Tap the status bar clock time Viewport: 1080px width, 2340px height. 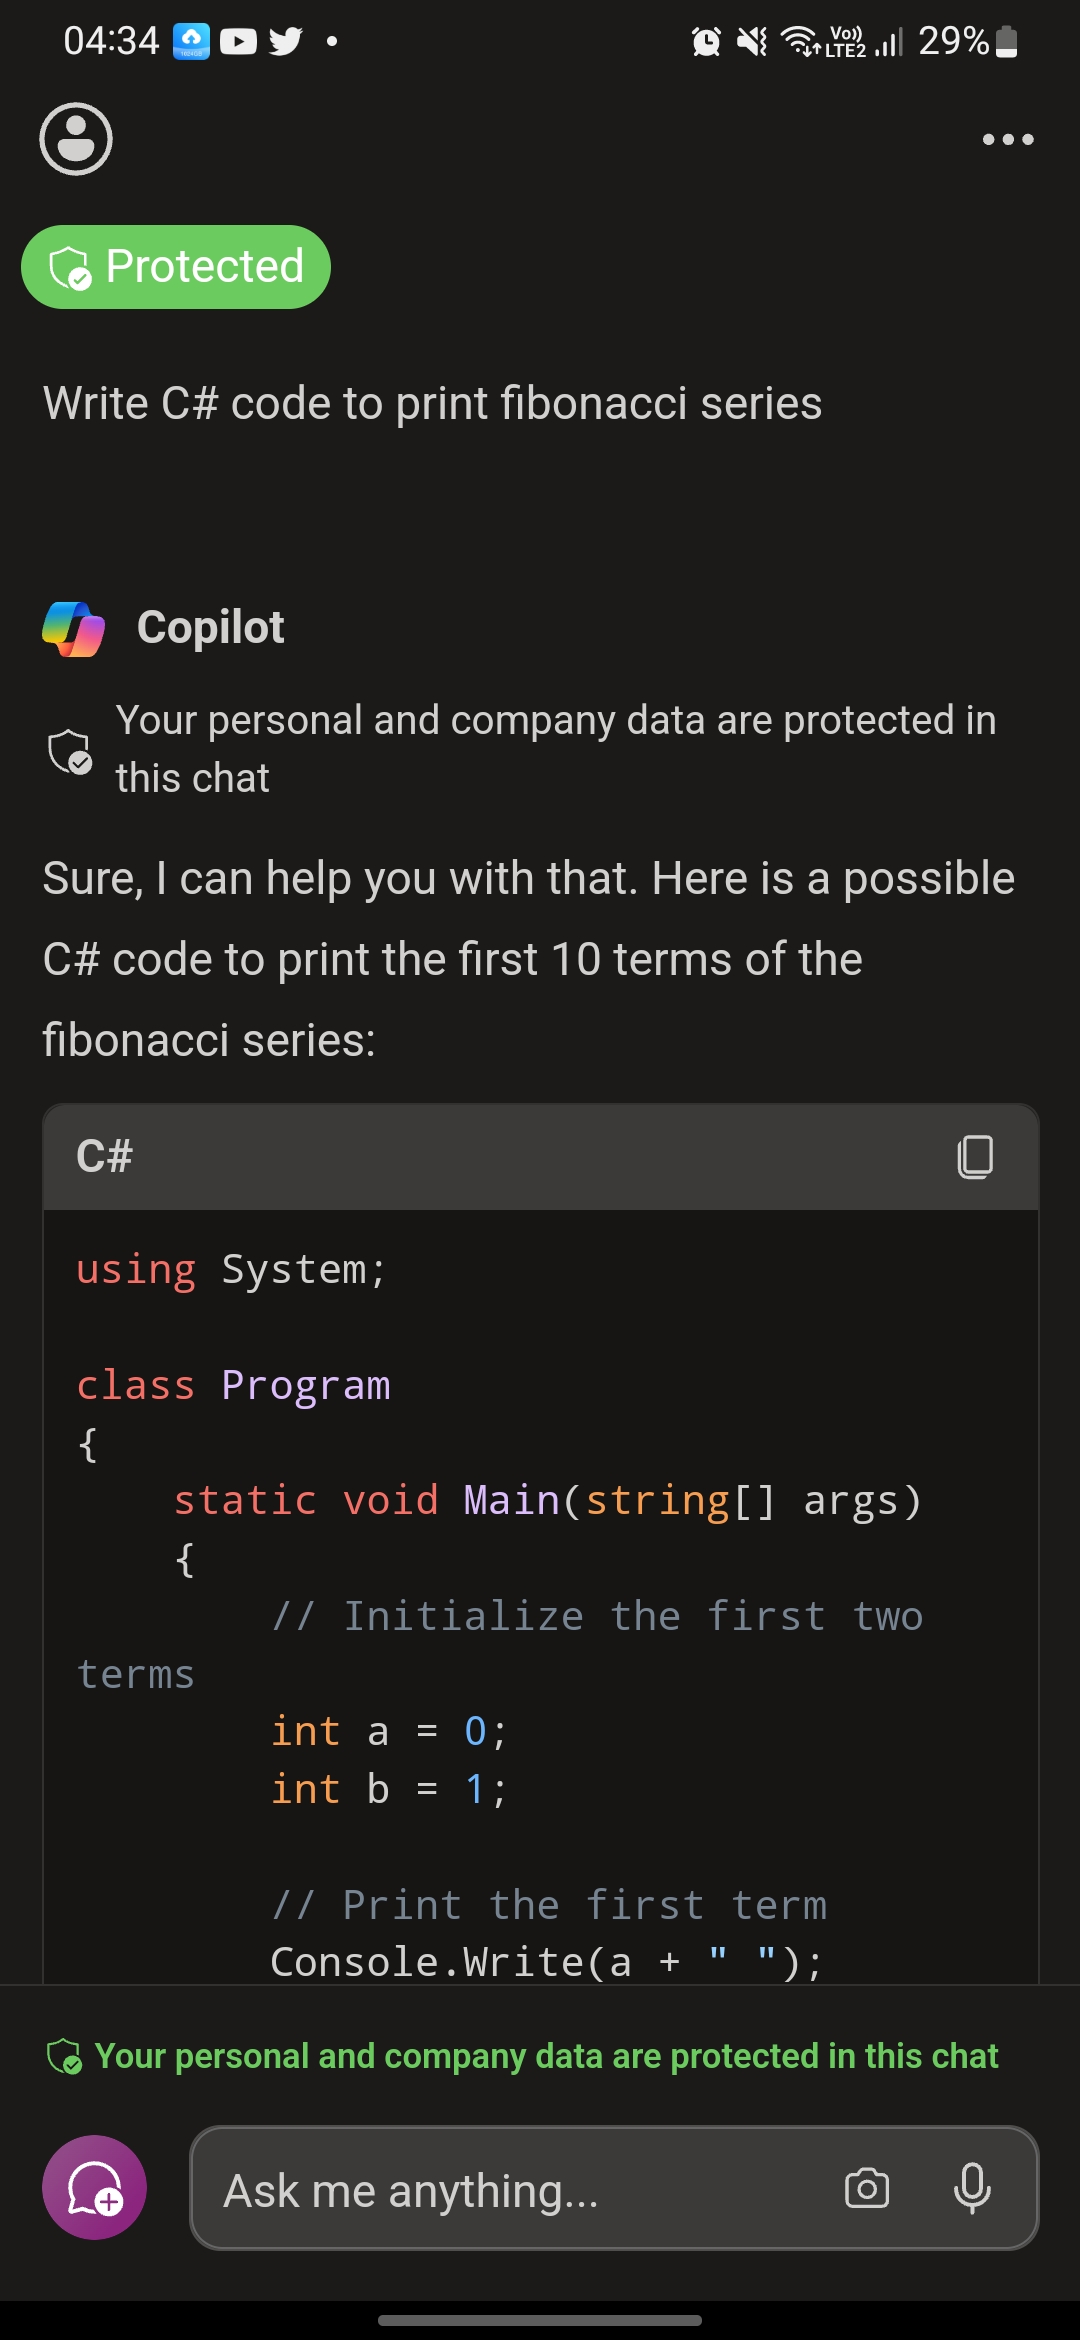(111, 41)
